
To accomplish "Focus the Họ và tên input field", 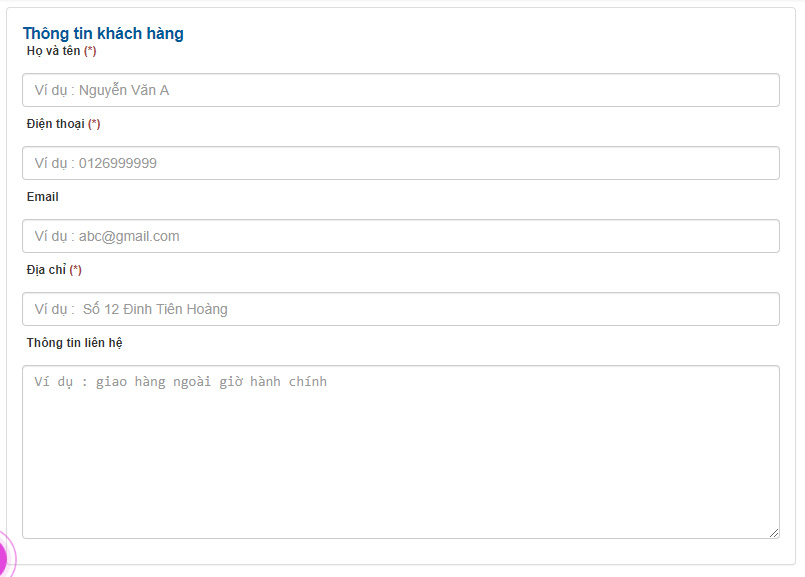I will click(x=401, y=90).
